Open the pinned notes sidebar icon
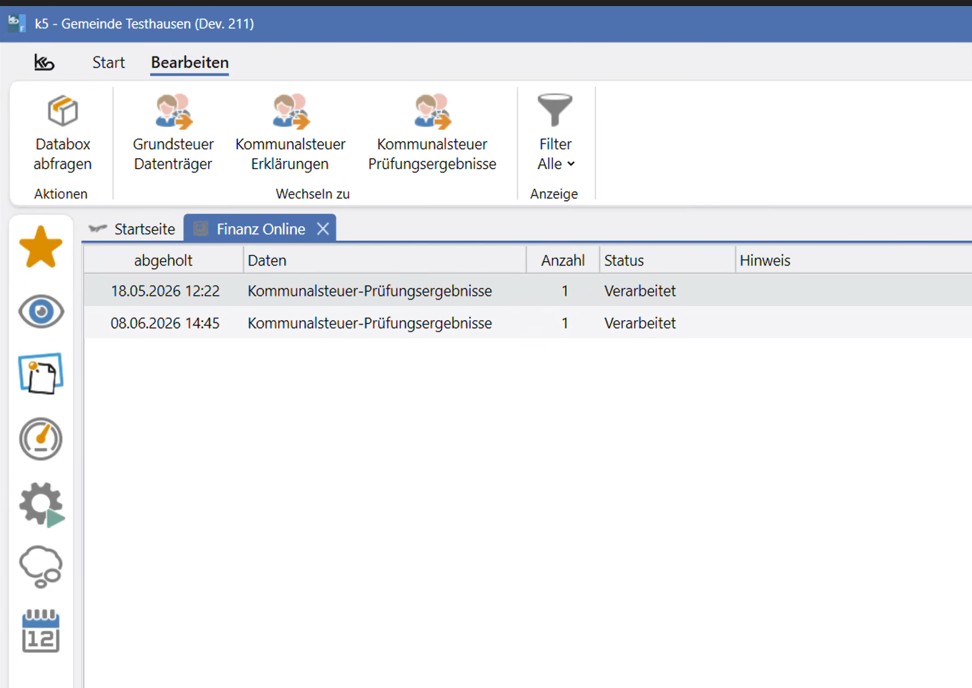The height and width of the screenshot is (688, 972). pyautogui.click(x=41, y=374)
